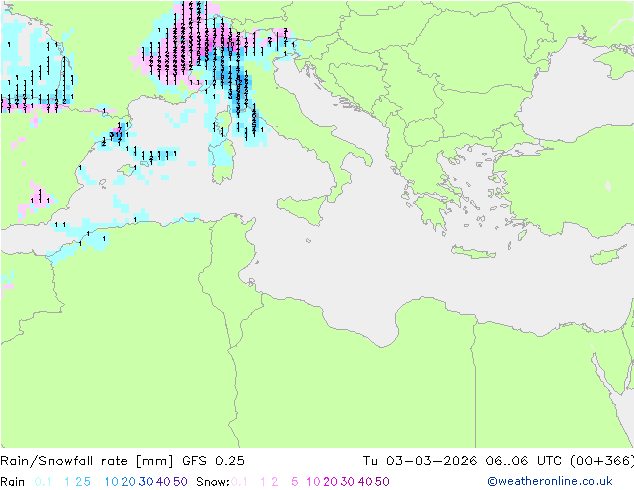634x490 pixels.
Task: Click the Snow legend 50 value
Action: (382, 482)
